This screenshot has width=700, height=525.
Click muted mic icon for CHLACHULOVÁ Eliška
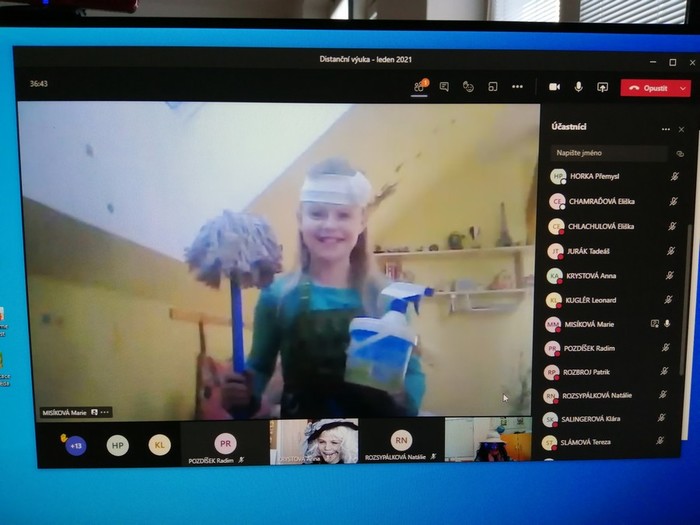click(x=672, y=226)
